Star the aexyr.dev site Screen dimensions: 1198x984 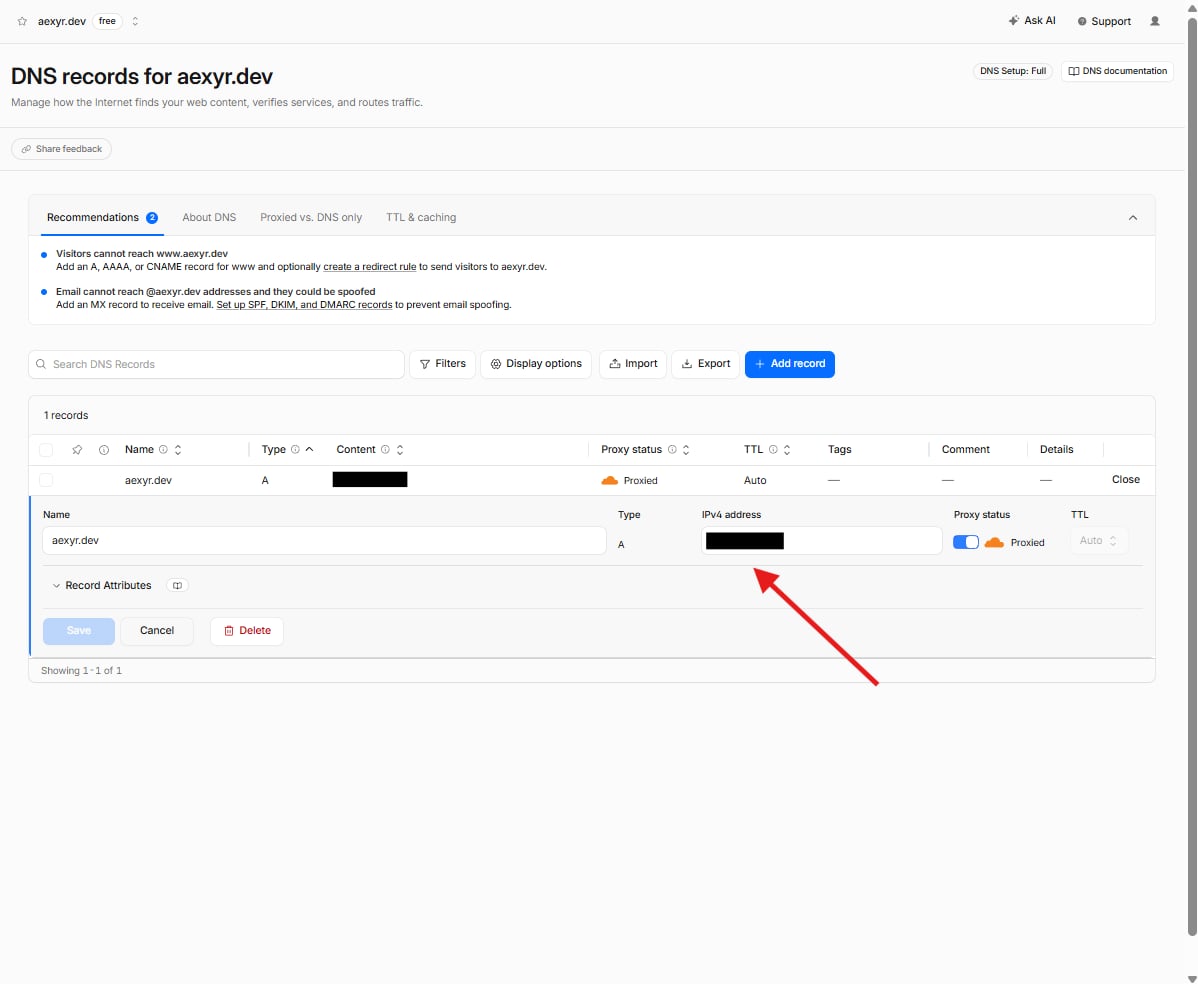click(22, 21)
